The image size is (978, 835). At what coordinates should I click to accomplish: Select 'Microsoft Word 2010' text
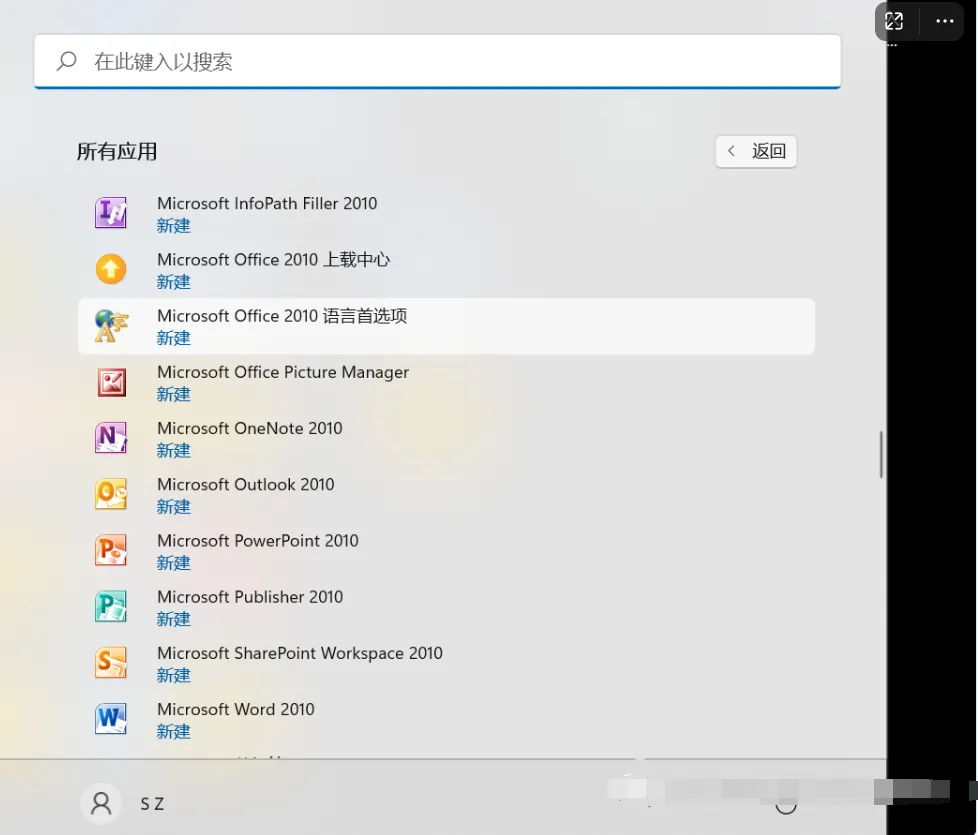coord(236,709)
